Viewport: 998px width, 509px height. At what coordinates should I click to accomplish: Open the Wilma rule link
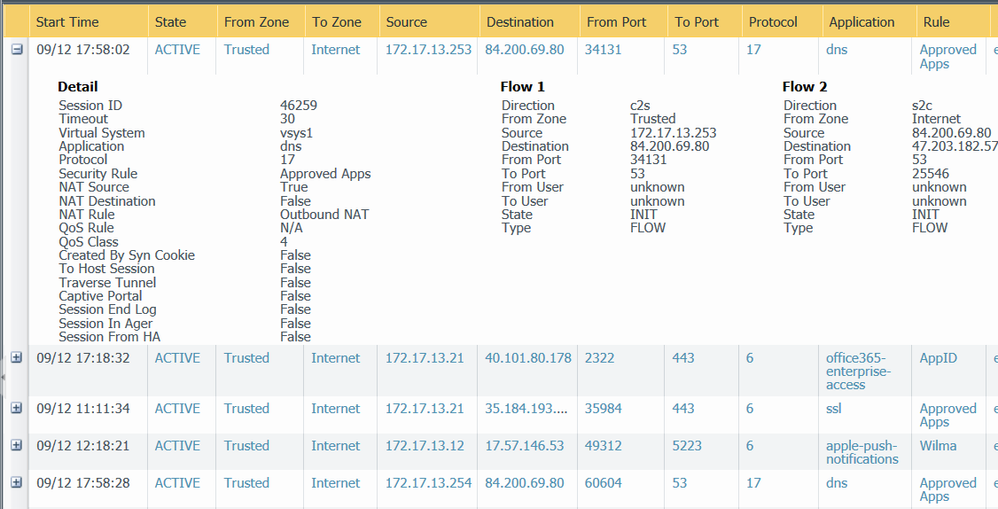938,446
